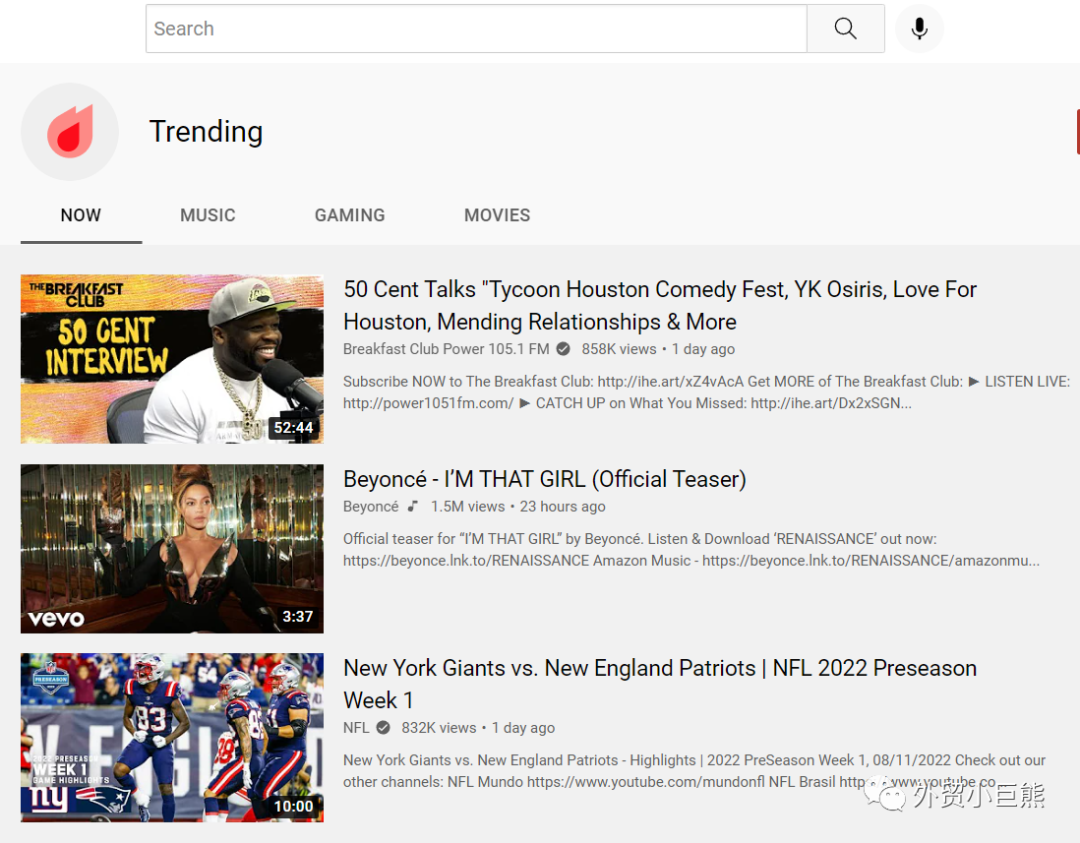
Task: Visit the Beyoncé channel name link
Action: 371,506
